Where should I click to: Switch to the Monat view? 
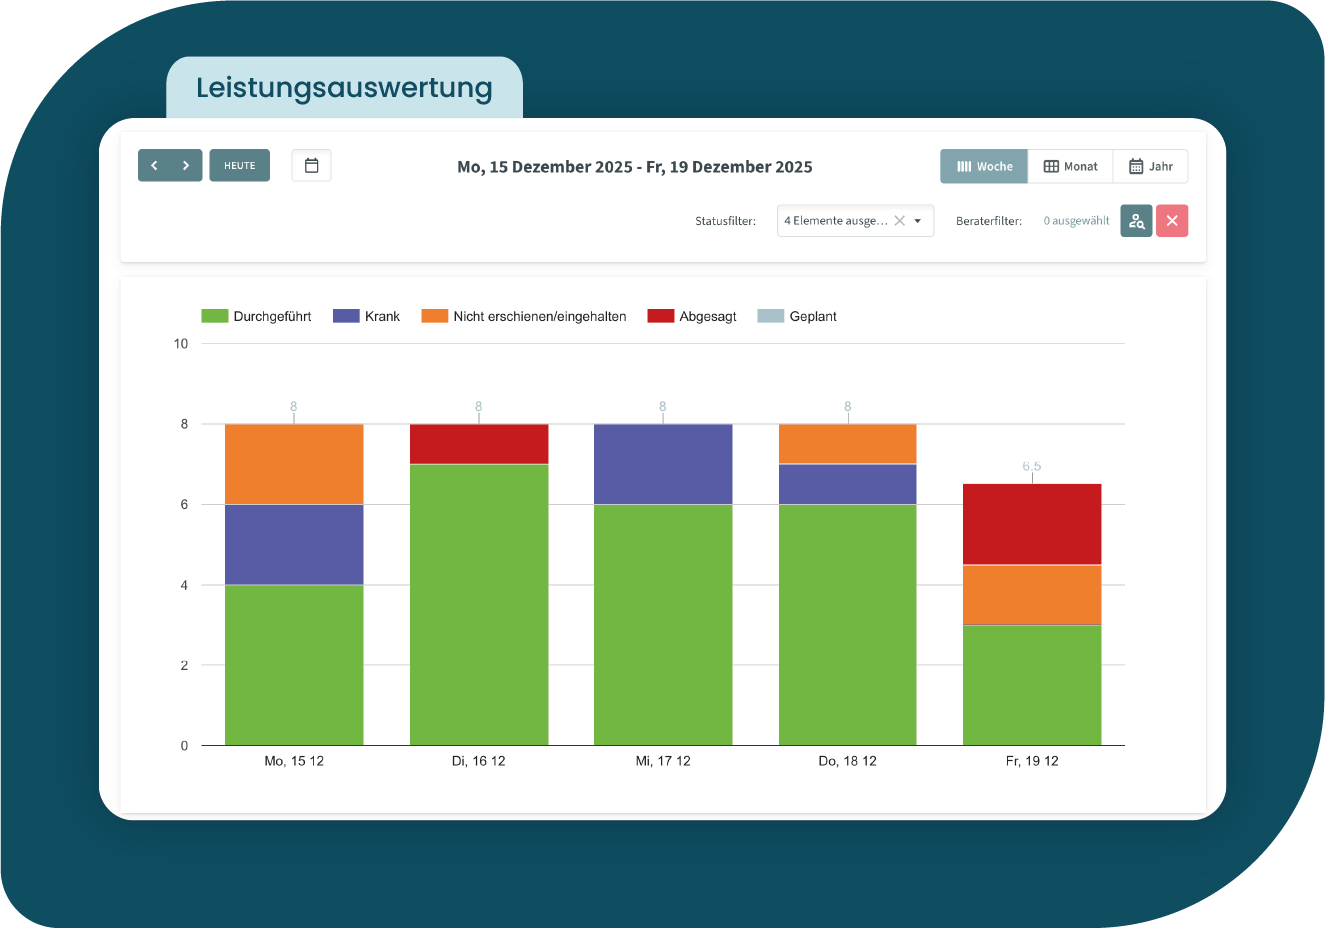1070,167
